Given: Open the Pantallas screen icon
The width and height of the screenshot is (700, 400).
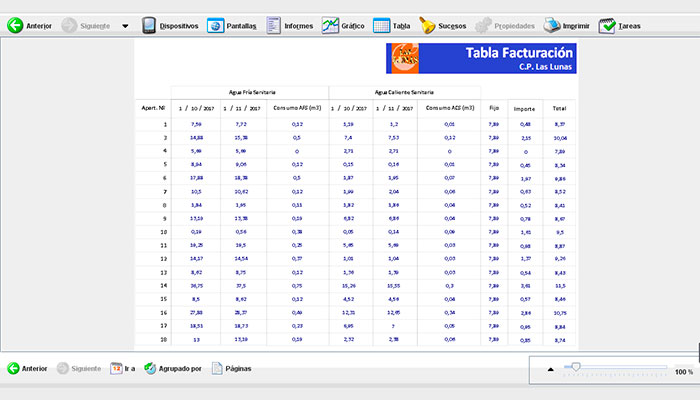Looking at the screenshot, I should pyautogui.click(x=216, y=25).
